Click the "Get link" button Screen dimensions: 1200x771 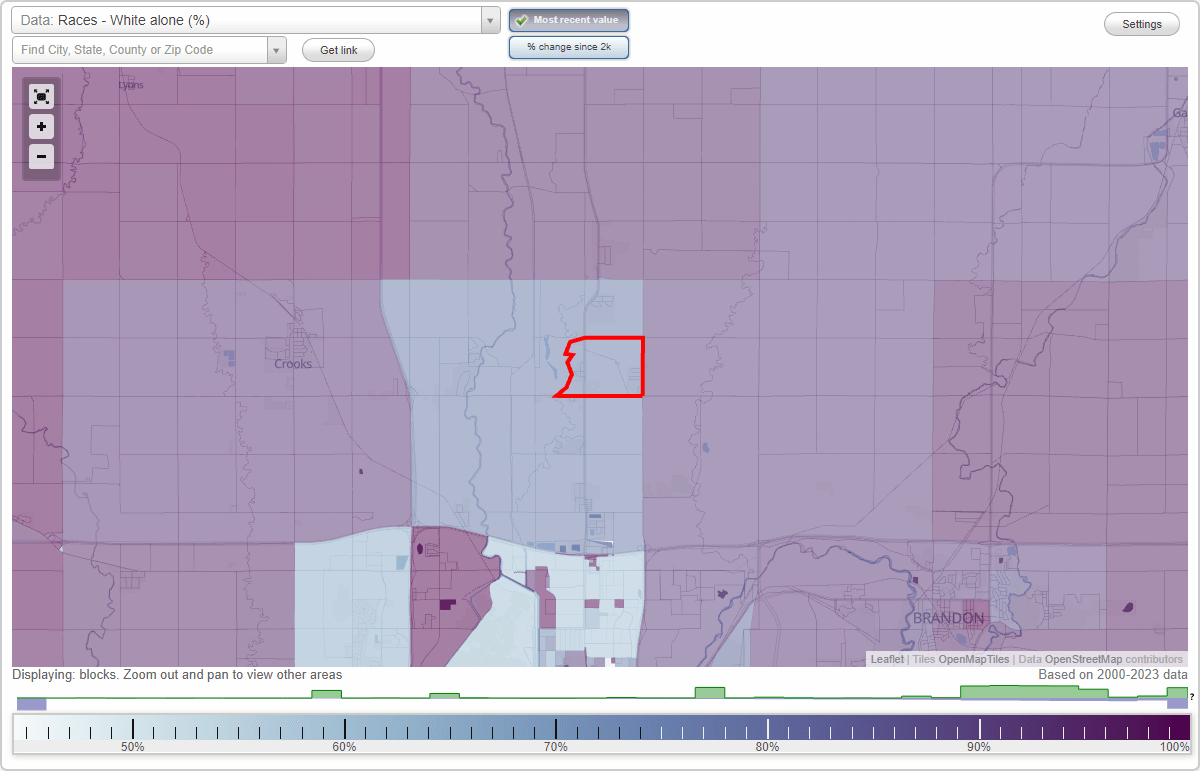click(x=338, y=50)
